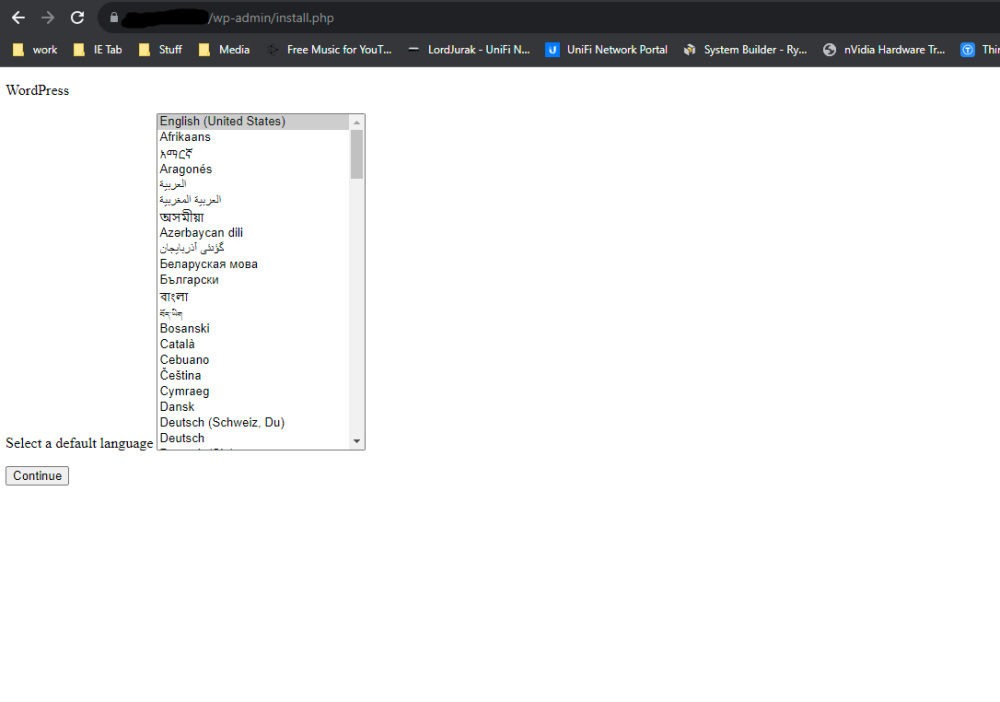Click the language list scroll-down arrow
The width and height of the screenshot is (1000, 702).
[x=357, y=441]
